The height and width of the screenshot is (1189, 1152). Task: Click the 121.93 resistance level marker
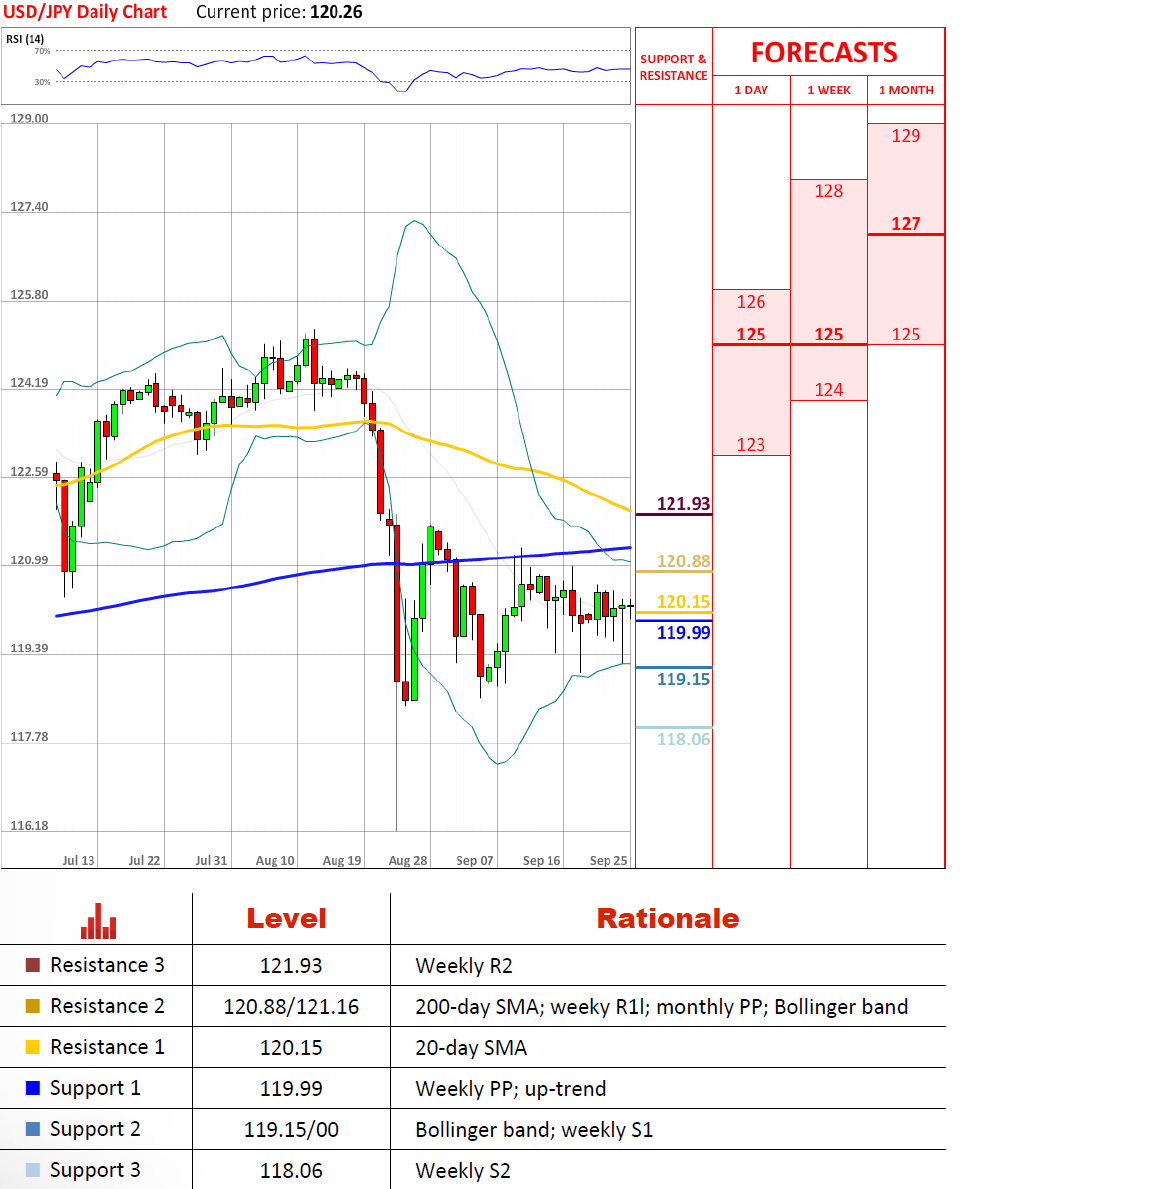click(683, 504)
